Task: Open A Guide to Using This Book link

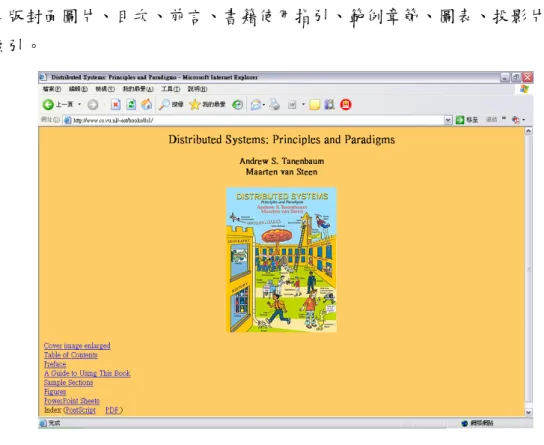Action: pyautogui.click(x=87, y=373)
